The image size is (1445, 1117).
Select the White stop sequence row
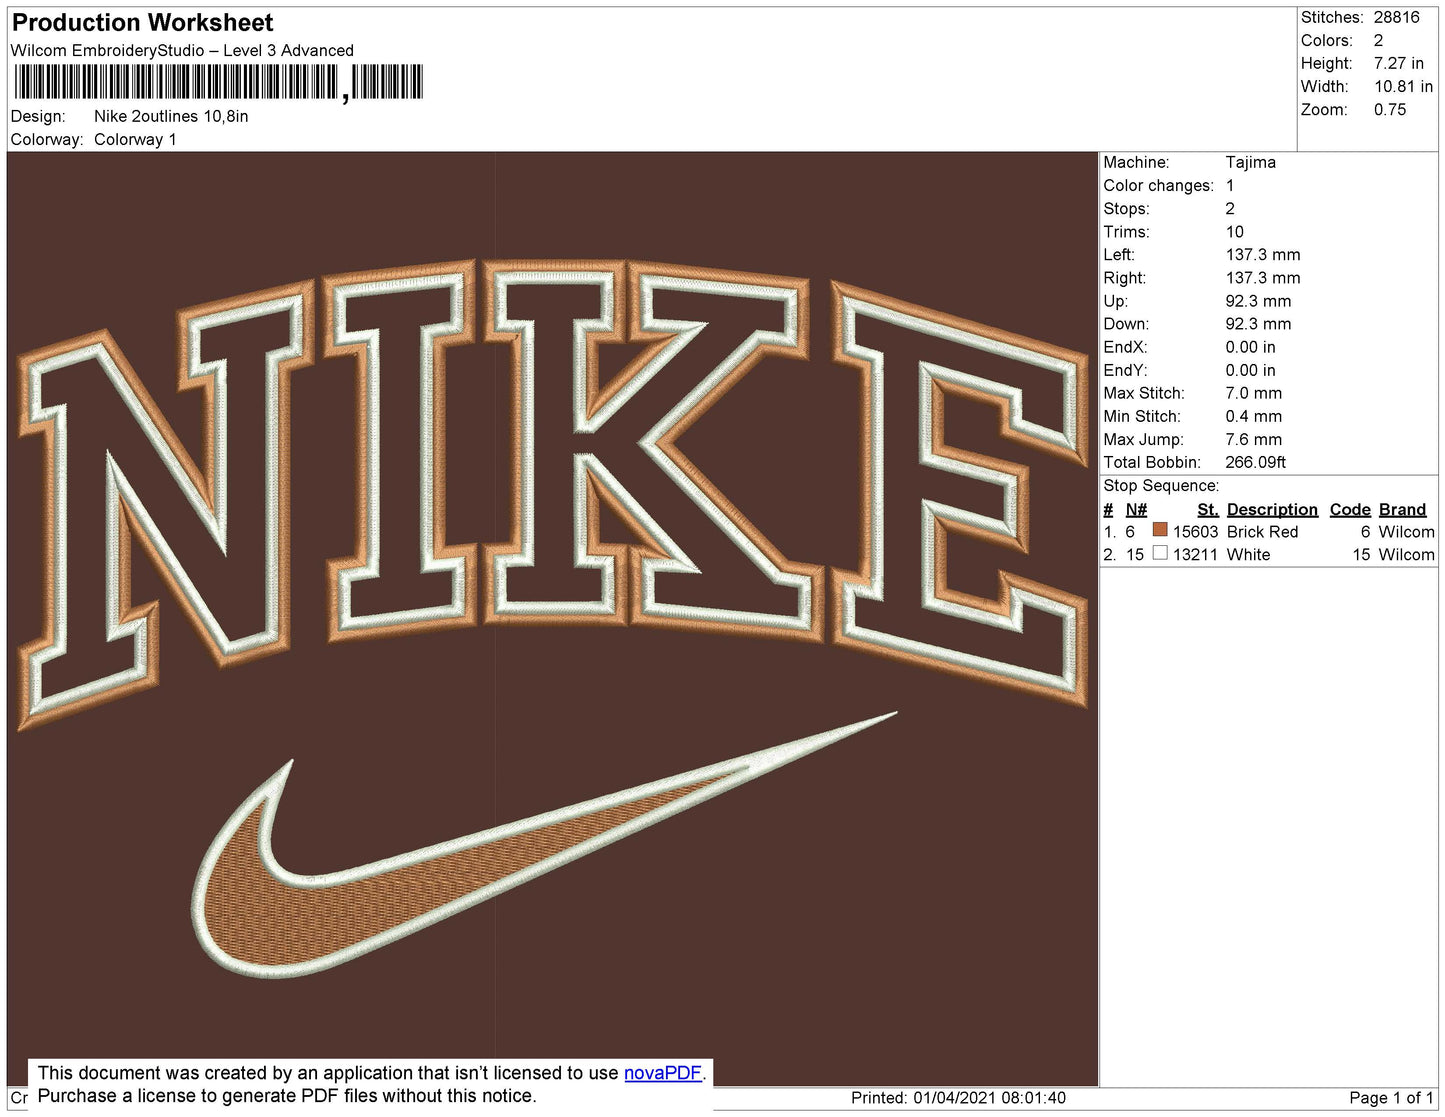coord(1269,555)
